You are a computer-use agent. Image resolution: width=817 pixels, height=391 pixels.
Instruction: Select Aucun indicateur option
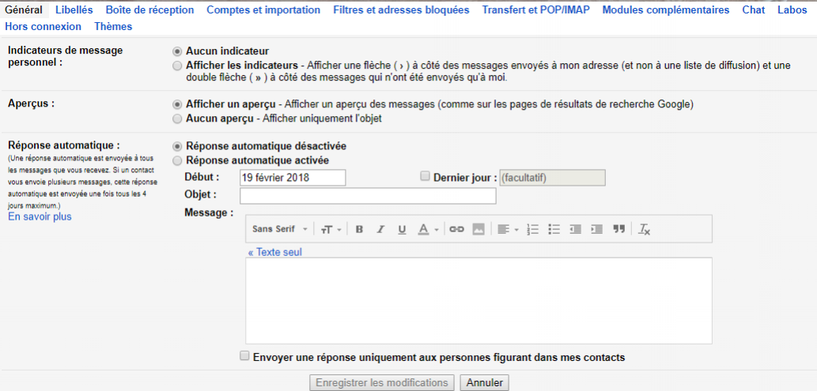[178, 52]
